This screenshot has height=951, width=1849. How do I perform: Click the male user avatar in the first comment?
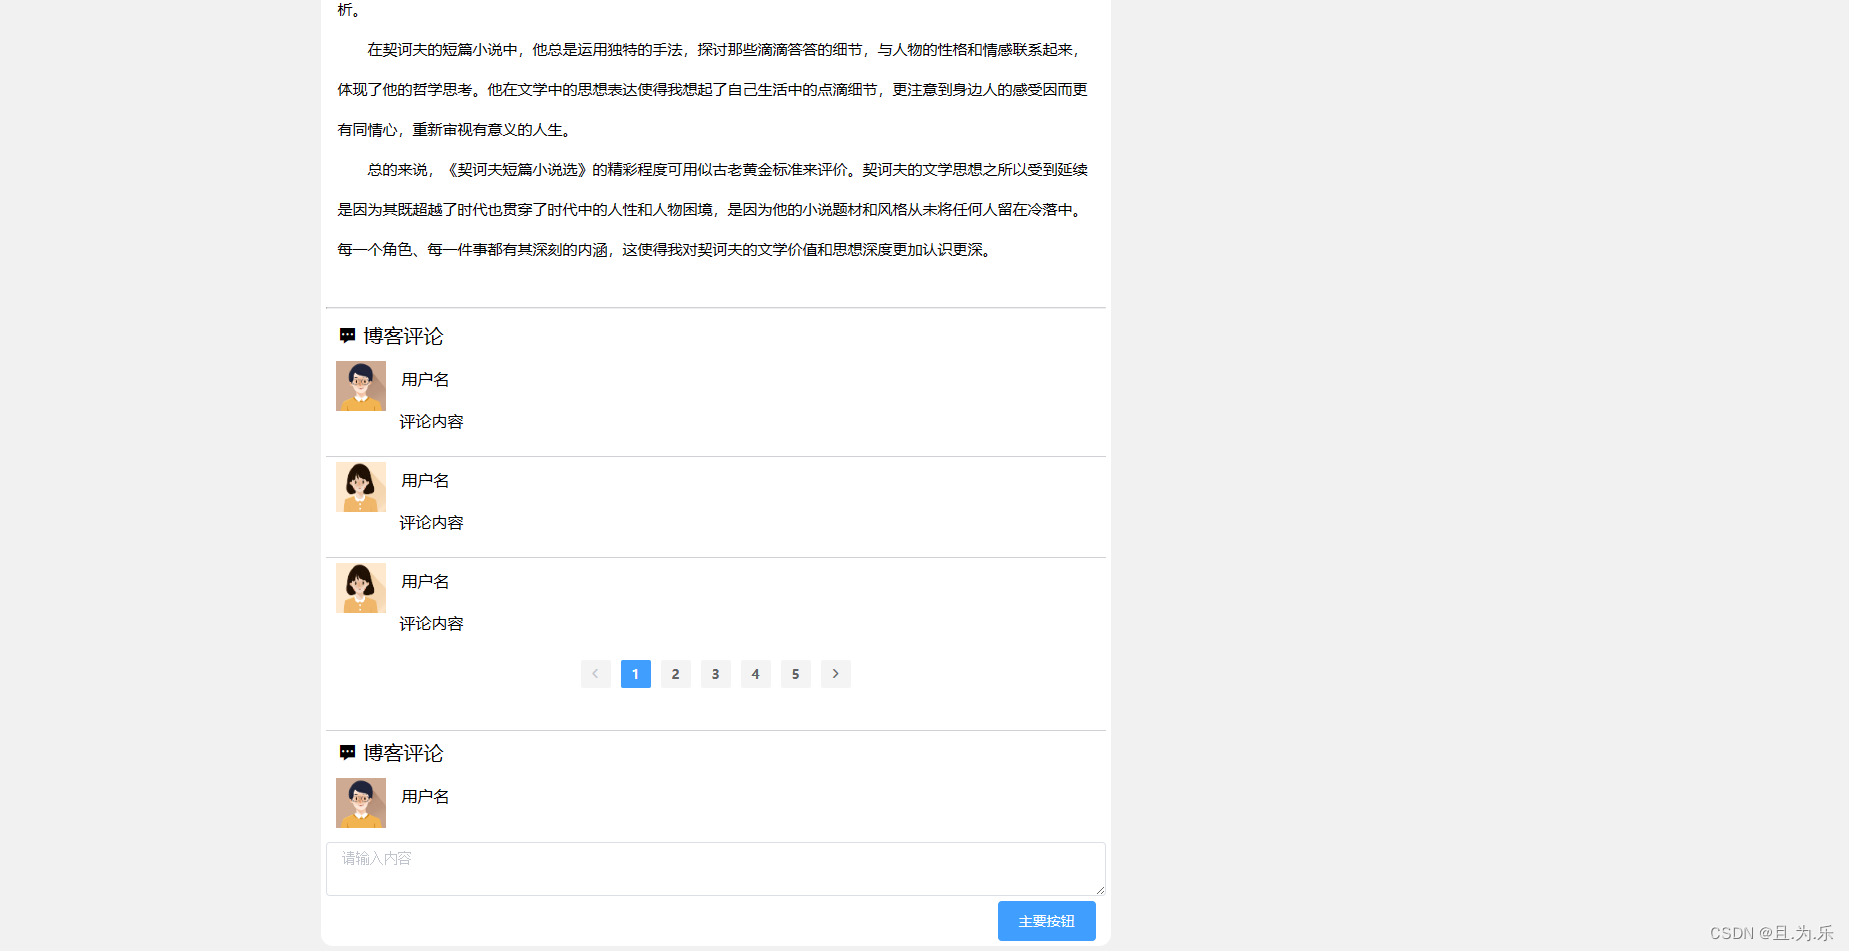click(x=360, y=386)
